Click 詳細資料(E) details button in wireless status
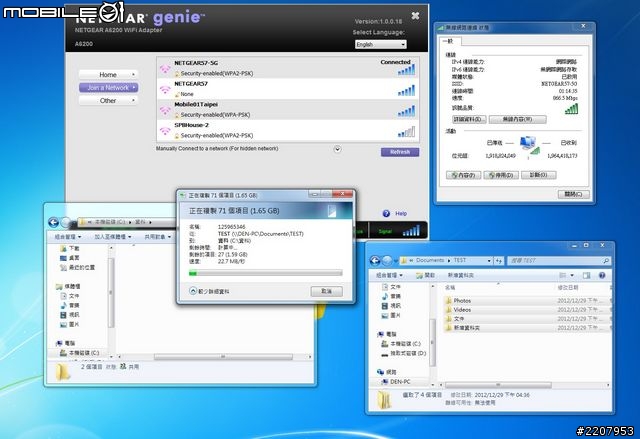The width and height of the screenshot is (640, 439). [x=469, y=119]
